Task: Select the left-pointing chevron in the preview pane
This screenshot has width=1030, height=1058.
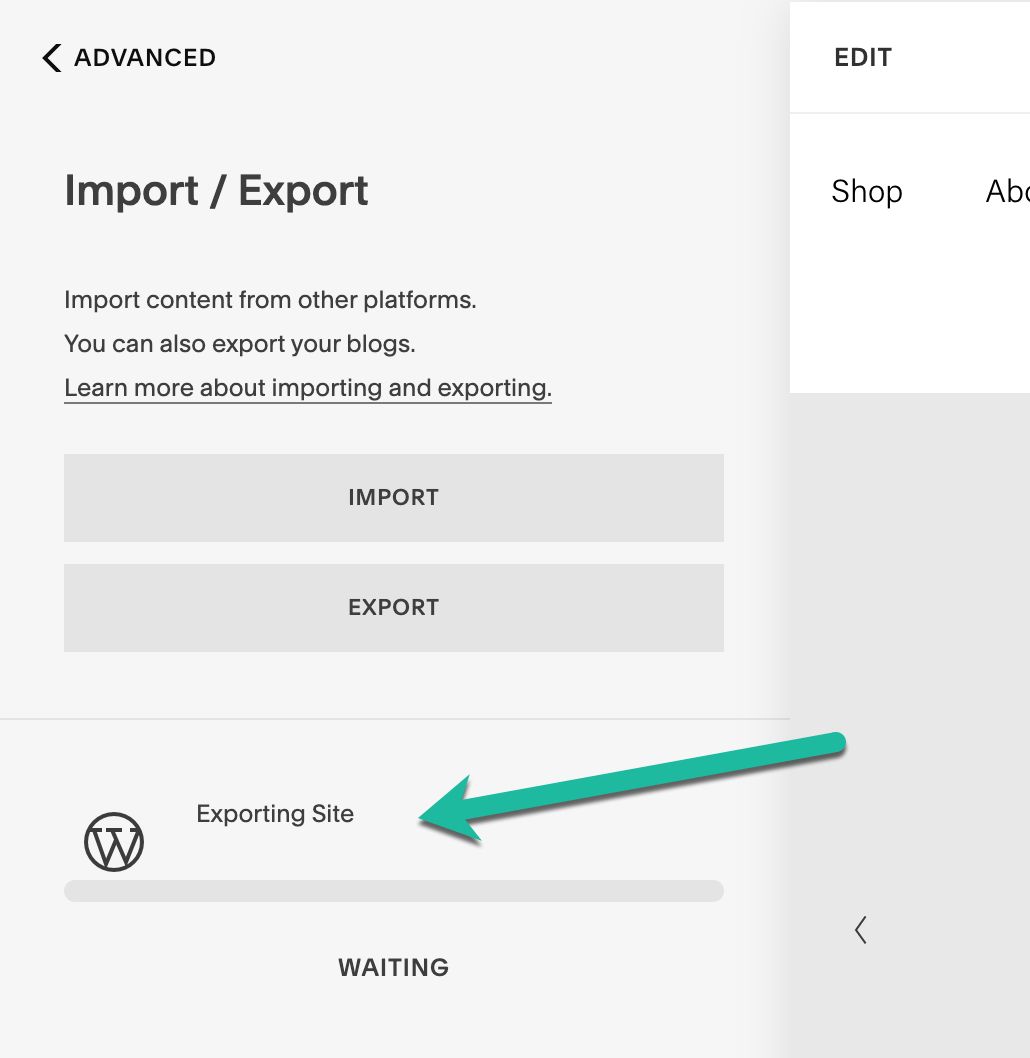Action: click(861, 930)
